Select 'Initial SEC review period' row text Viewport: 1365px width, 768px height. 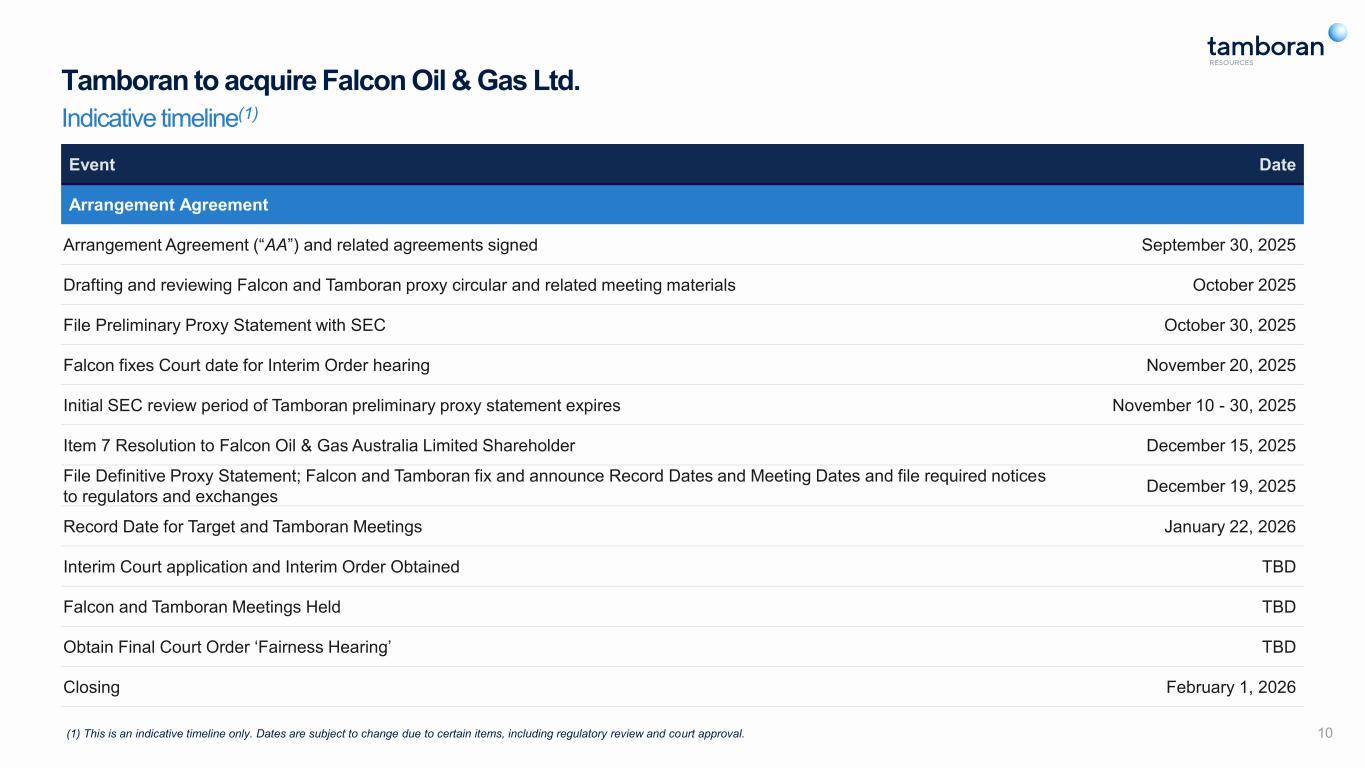(341, 405)
